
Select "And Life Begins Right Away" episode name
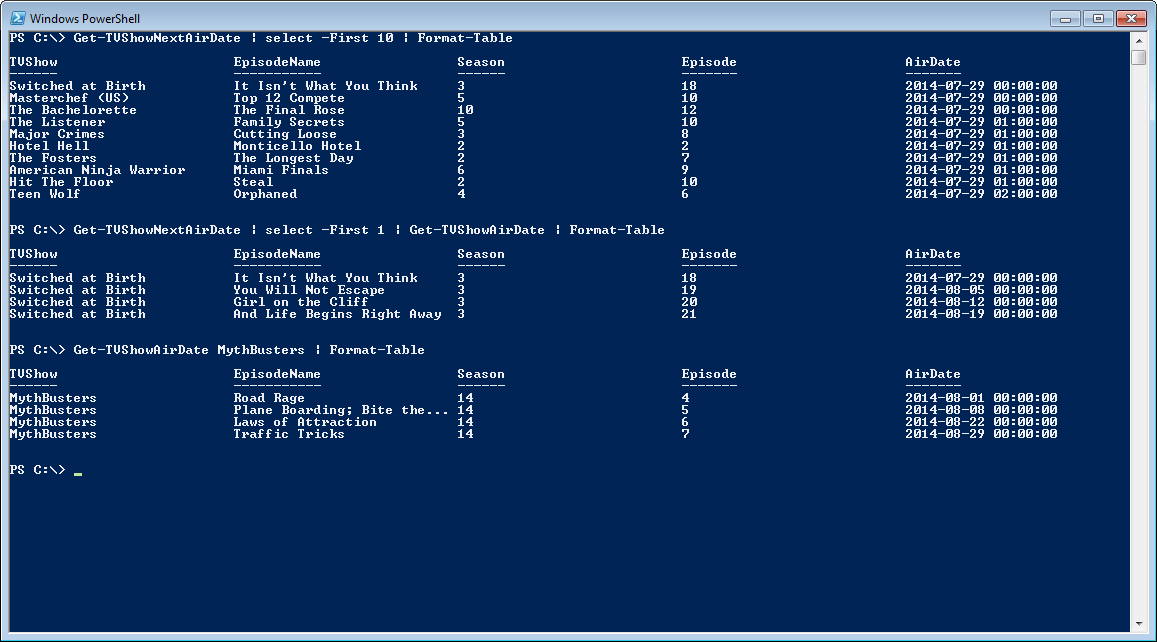337,314
